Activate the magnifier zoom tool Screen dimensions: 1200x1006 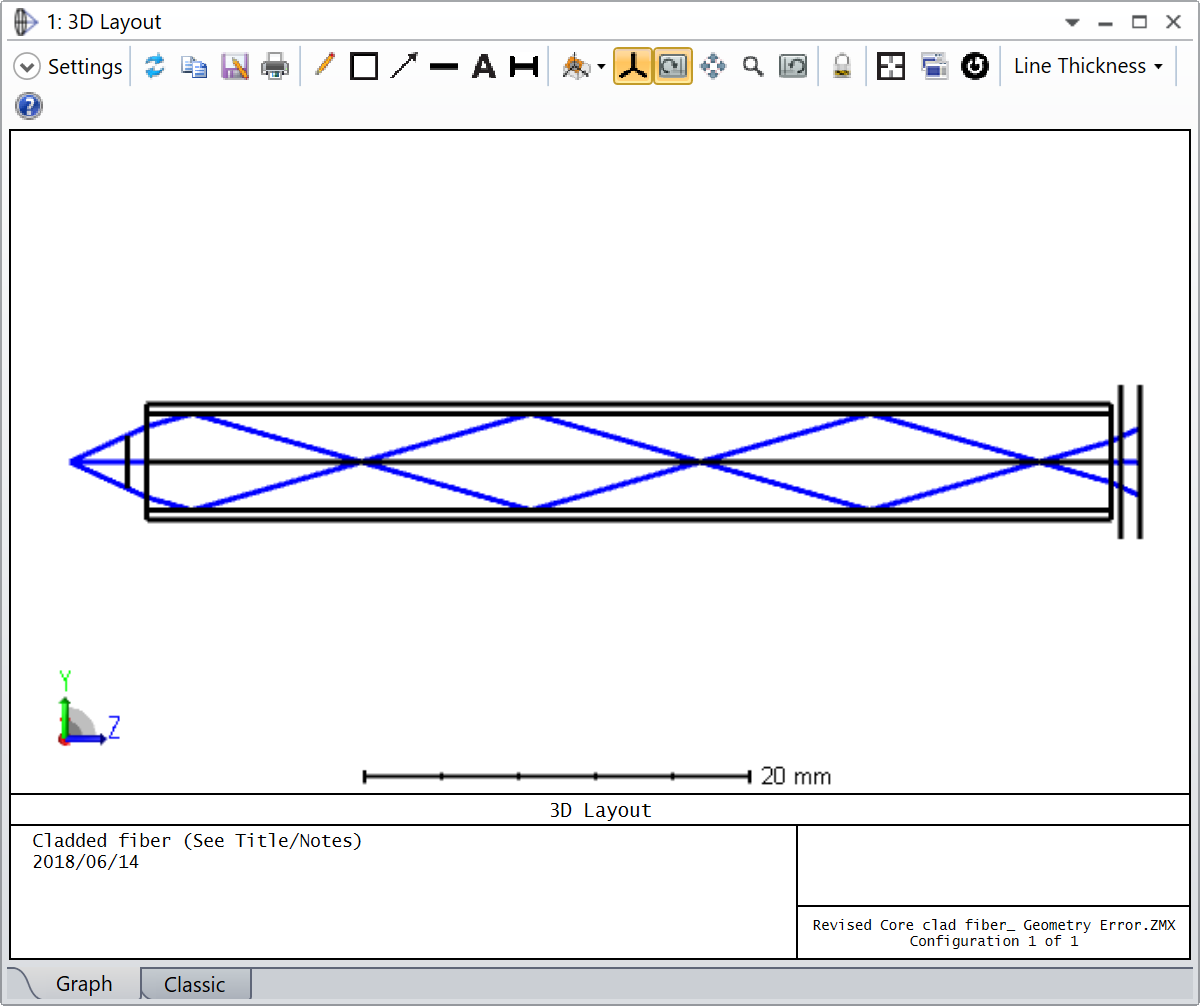[x=753, y=67]
